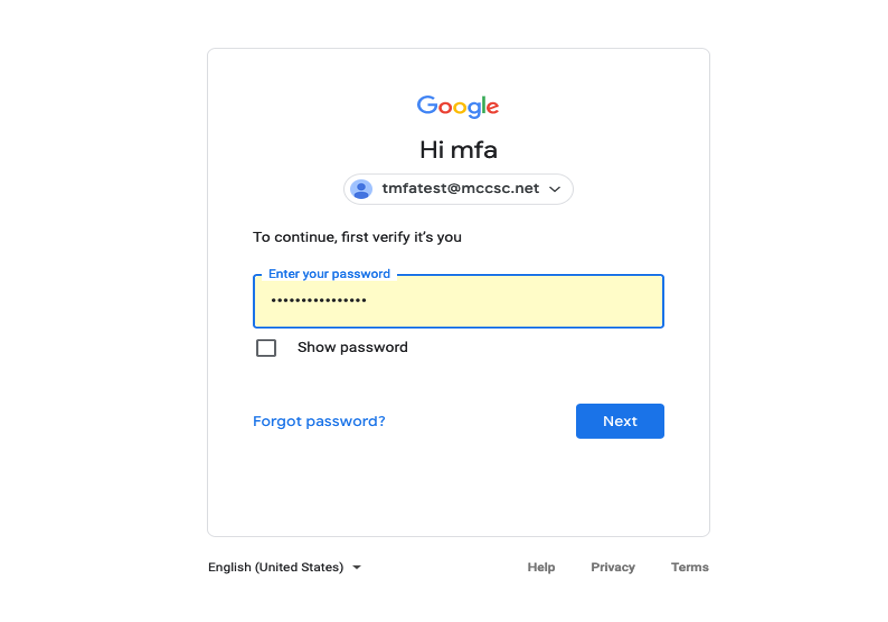Click the masked password dots
The image size is (888, 622).
319,301
